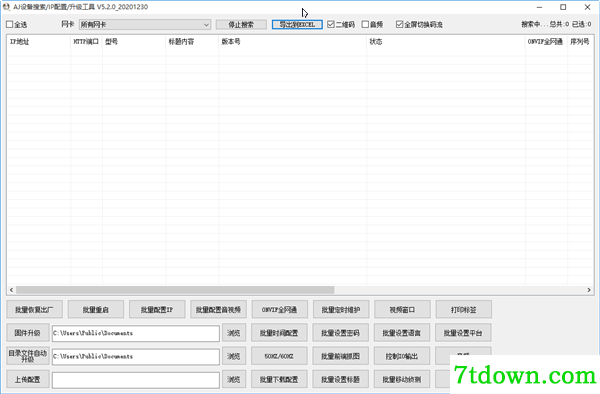Click the 上传配置 button
Viewport: 600px width, 394px height.
pyautogui.click(x=28, y=379)
